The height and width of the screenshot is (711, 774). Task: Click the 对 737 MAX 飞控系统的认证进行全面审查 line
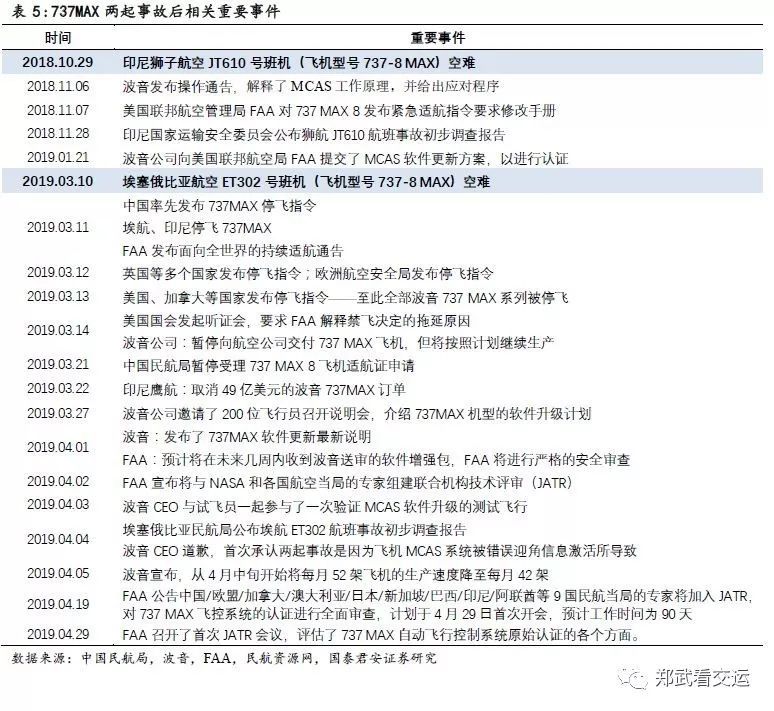click(407, 614)
